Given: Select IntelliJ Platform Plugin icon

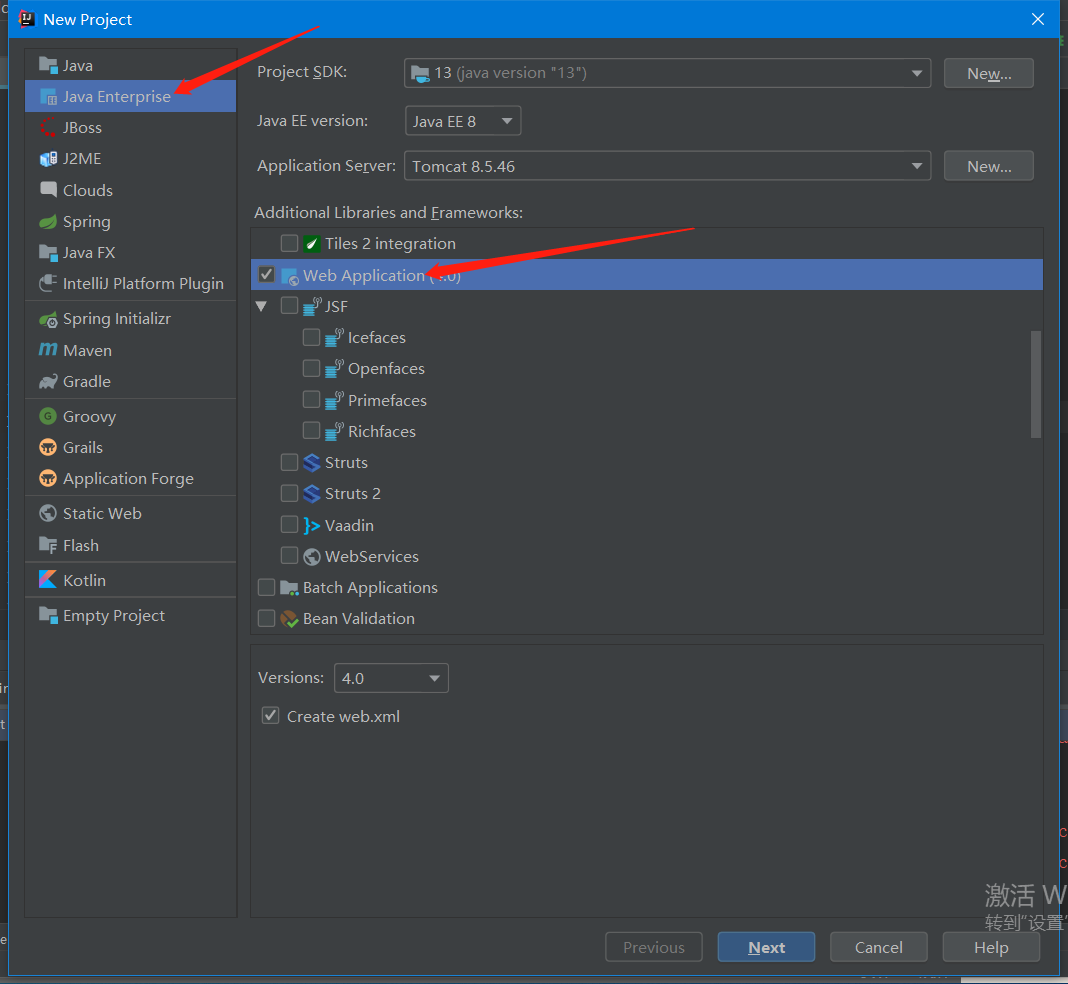Looking at the screenshot, I should click(48, 283).
